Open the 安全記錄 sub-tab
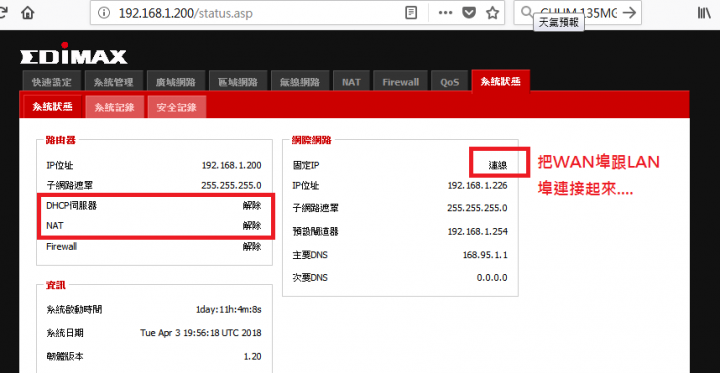Image resolution: width=720 pixels, height=373 pixels. pyautogui.click(x=177, y=107)
